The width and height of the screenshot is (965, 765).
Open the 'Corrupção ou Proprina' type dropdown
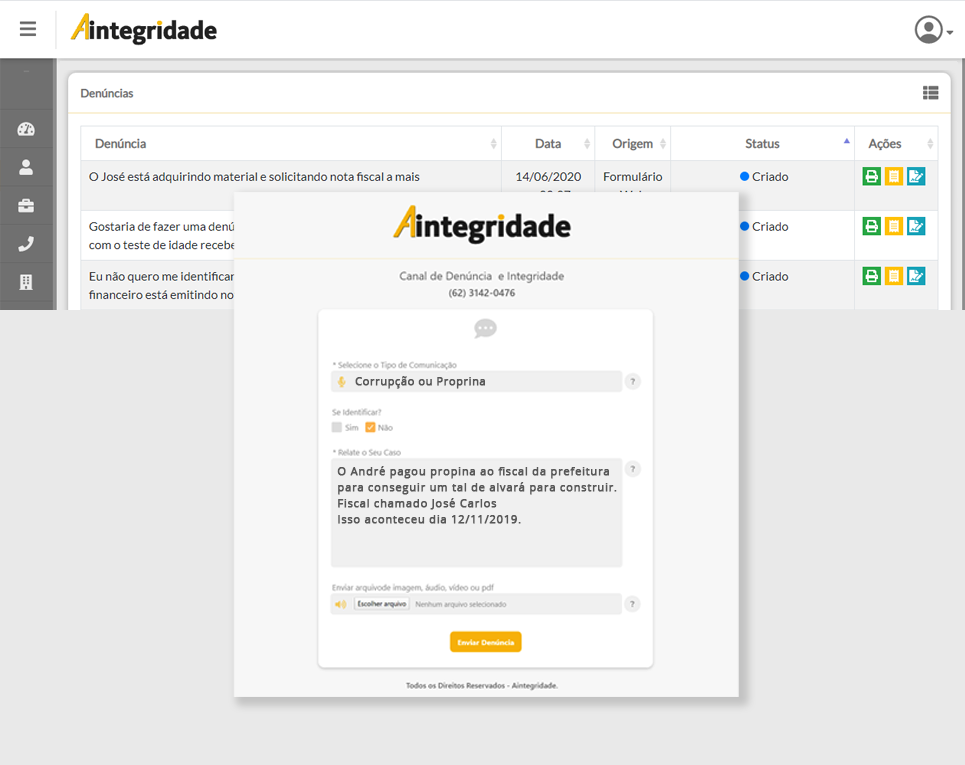tap(476, 382)
